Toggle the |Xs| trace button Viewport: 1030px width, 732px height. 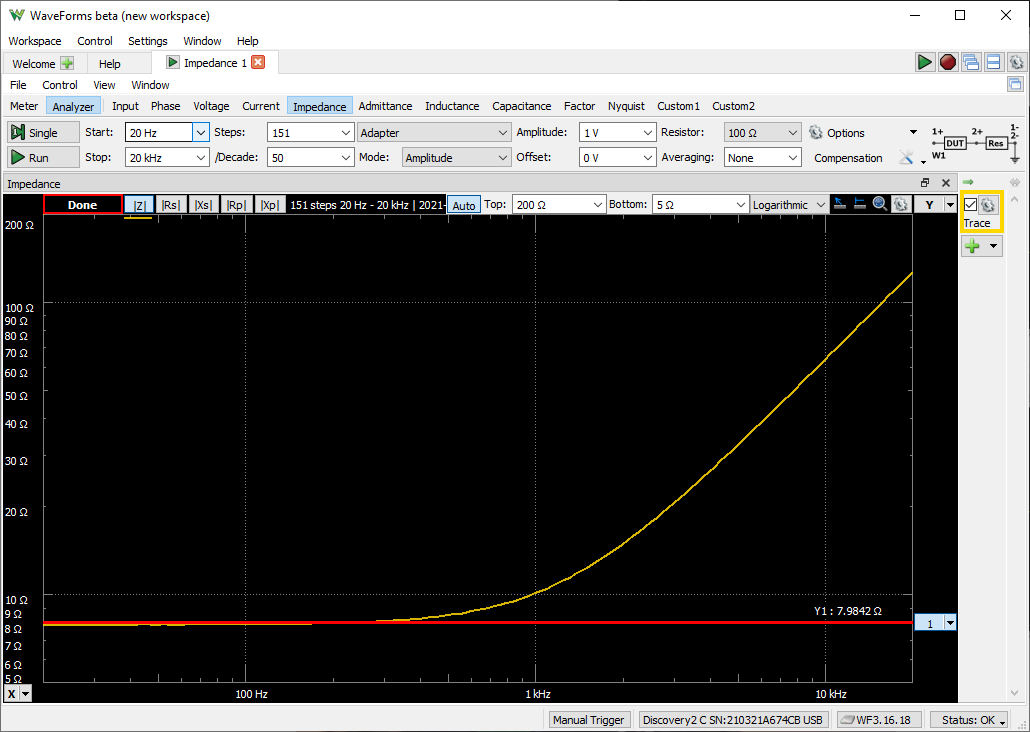pos(203,205)
